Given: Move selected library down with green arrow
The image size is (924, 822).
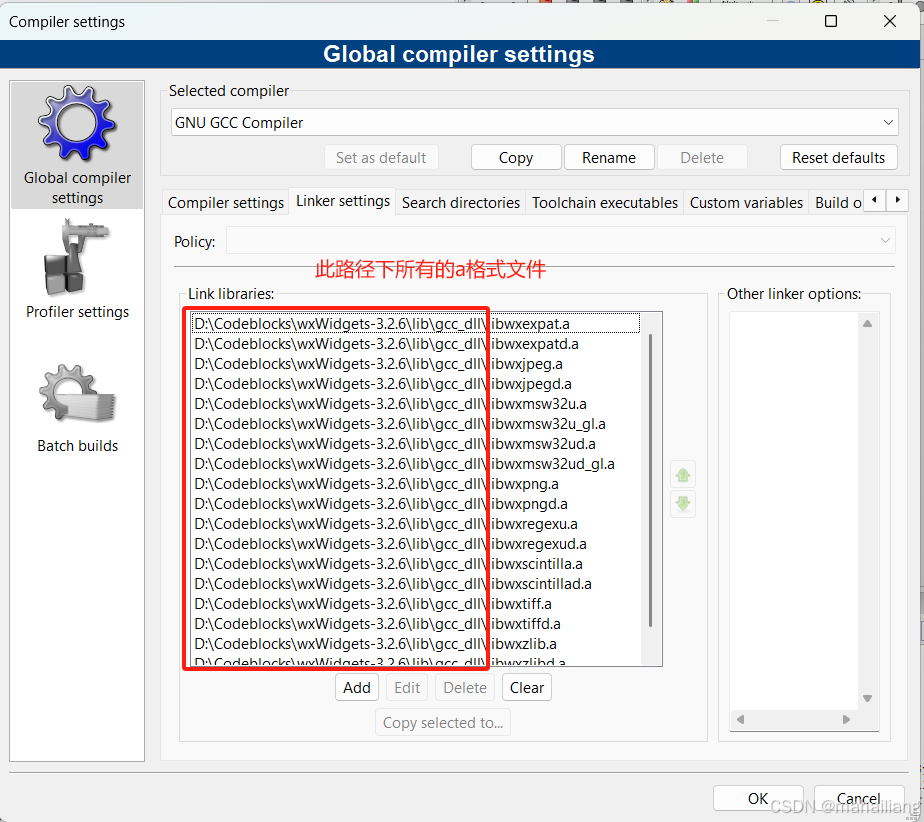Looking at the screenshot, I should point(683,504).
